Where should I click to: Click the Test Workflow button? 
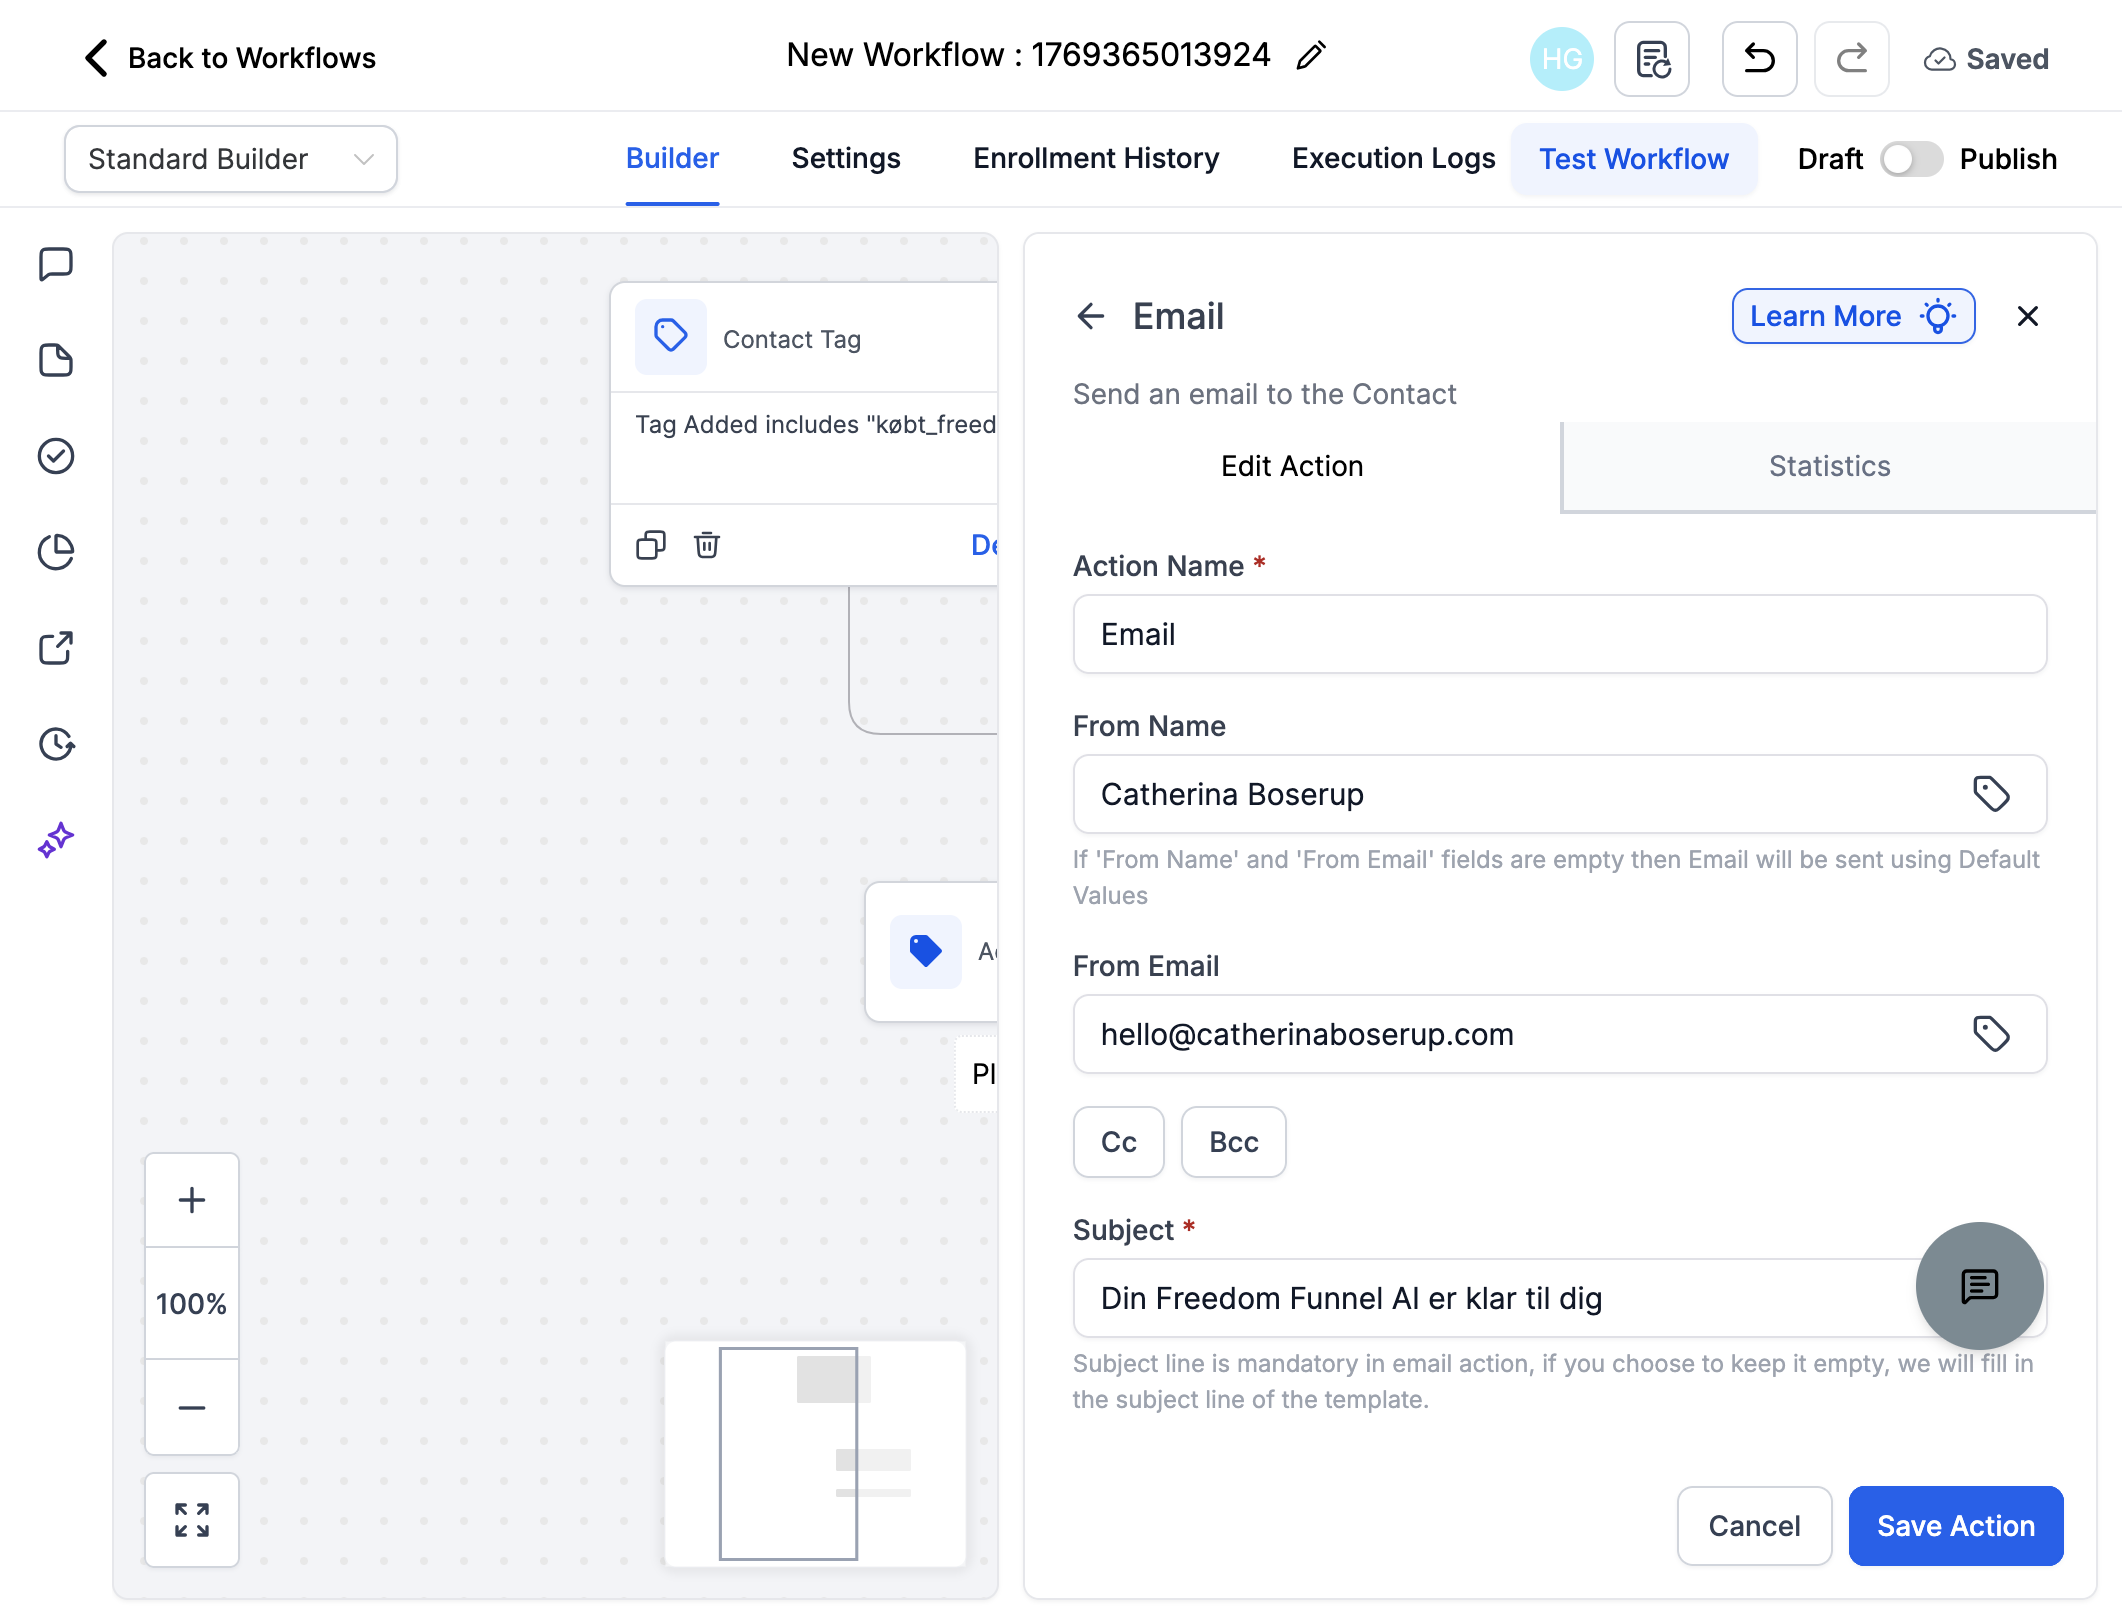[x=1634, y=159]
